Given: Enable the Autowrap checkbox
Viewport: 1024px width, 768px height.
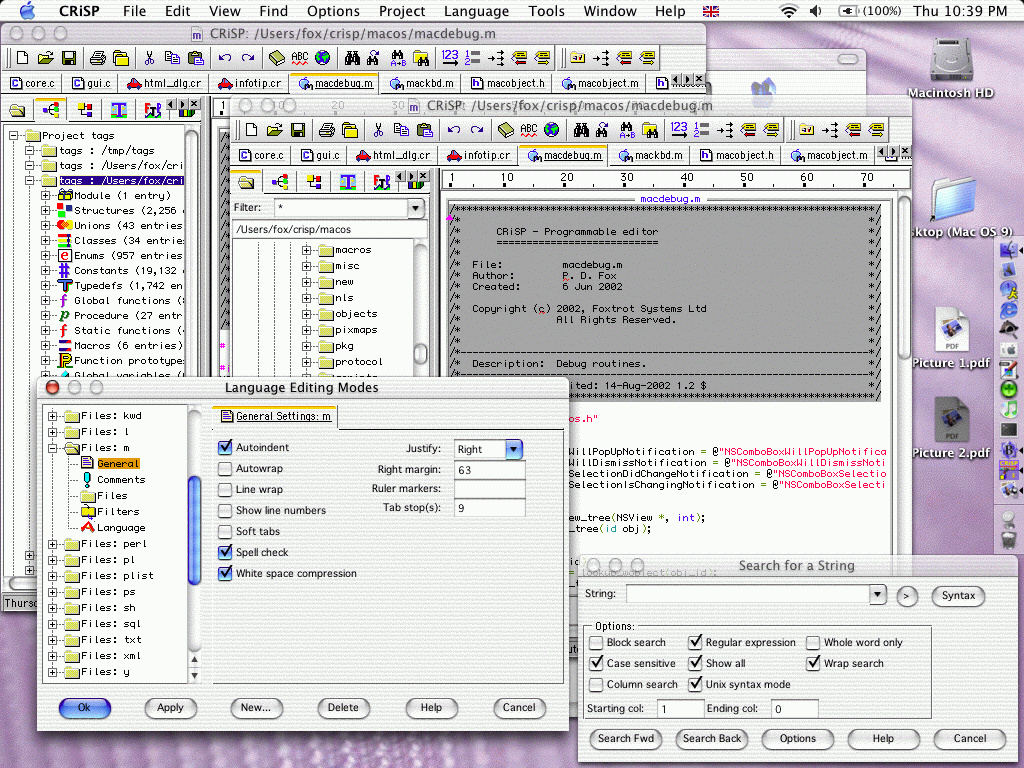Looking at the screenshot, I should click(225, 468).
